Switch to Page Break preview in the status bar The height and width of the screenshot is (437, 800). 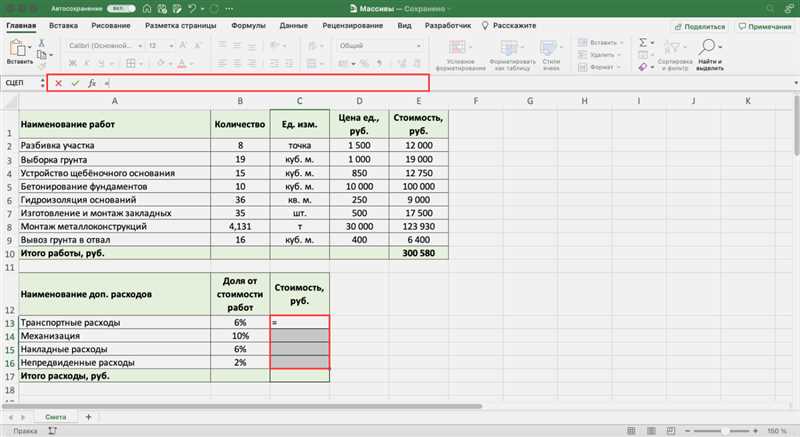tap(671, 431)
